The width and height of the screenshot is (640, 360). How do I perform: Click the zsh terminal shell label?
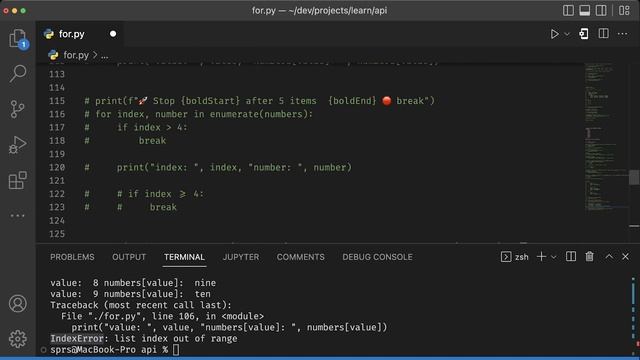click(522, 257)
